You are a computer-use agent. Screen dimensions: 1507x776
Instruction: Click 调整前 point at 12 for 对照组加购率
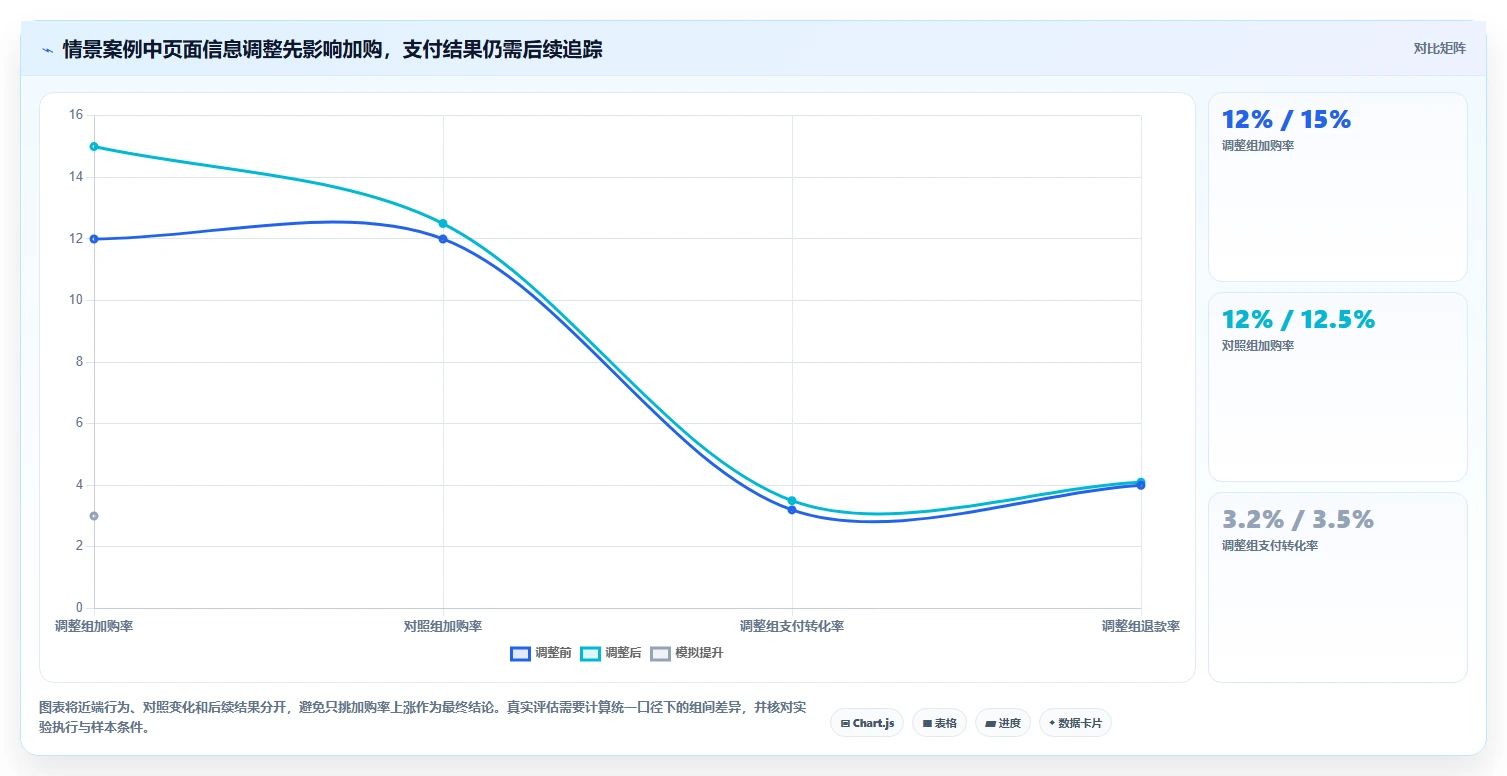443,239
